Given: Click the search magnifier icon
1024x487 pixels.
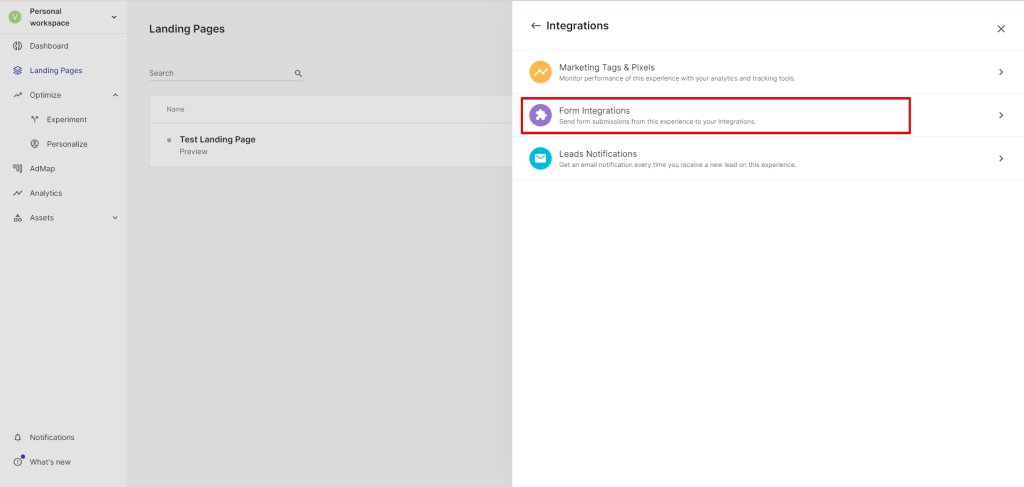Looking at the screenshot, I should (298, 74).
